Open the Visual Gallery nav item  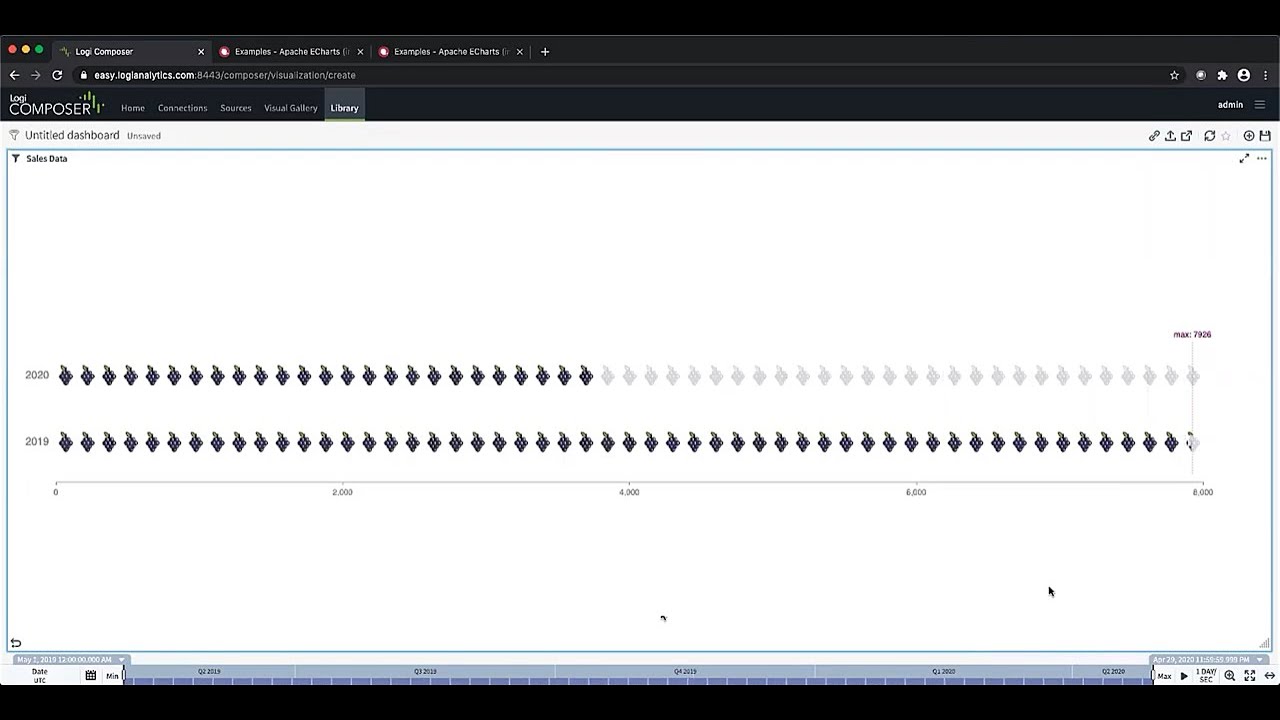coord(291,108)
